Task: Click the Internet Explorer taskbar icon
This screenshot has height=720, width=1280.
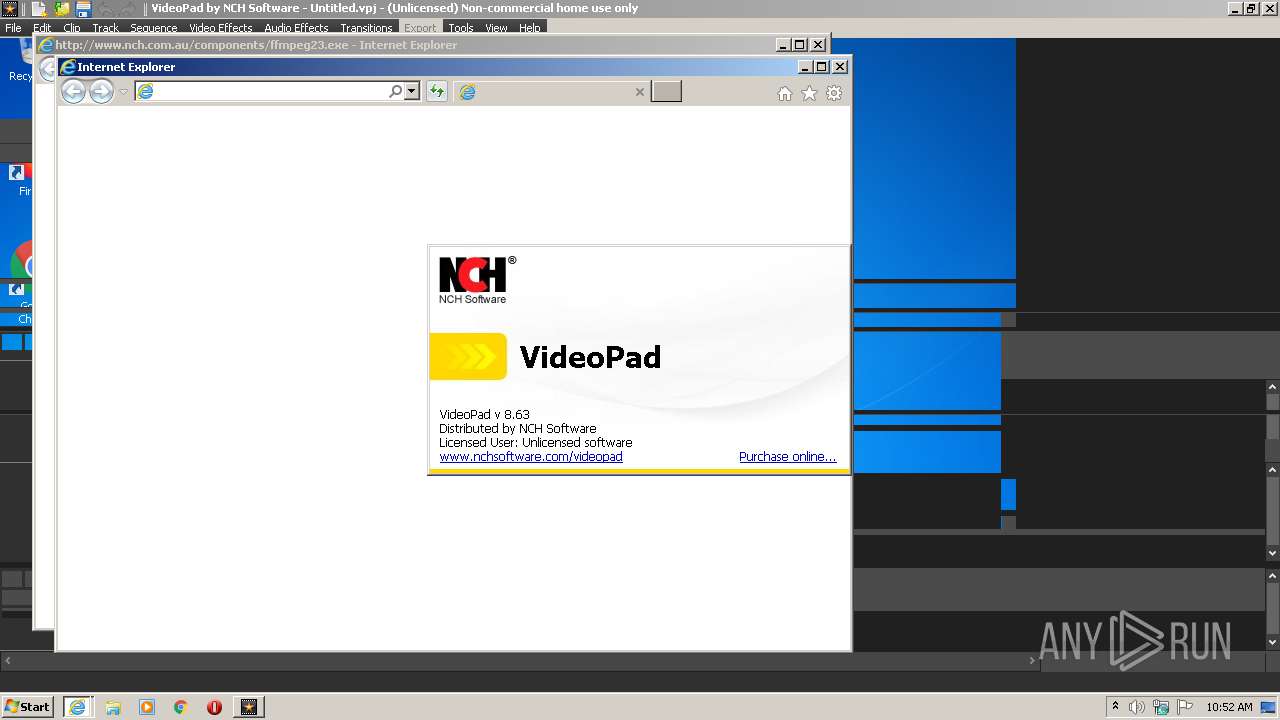Action: coord(77,707)
